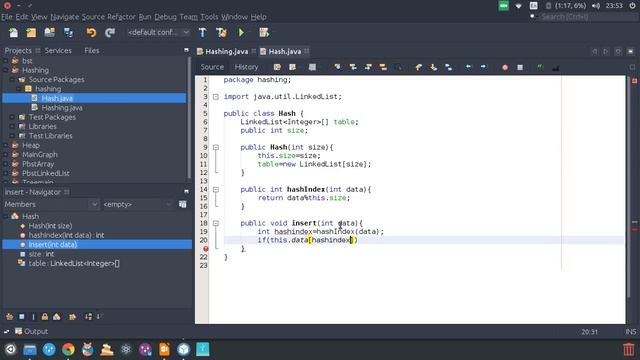The height and width of the screenshot is (360, 640).
Task: Toggle Sort by Source in Navigator
Action: tap(99, 316)
